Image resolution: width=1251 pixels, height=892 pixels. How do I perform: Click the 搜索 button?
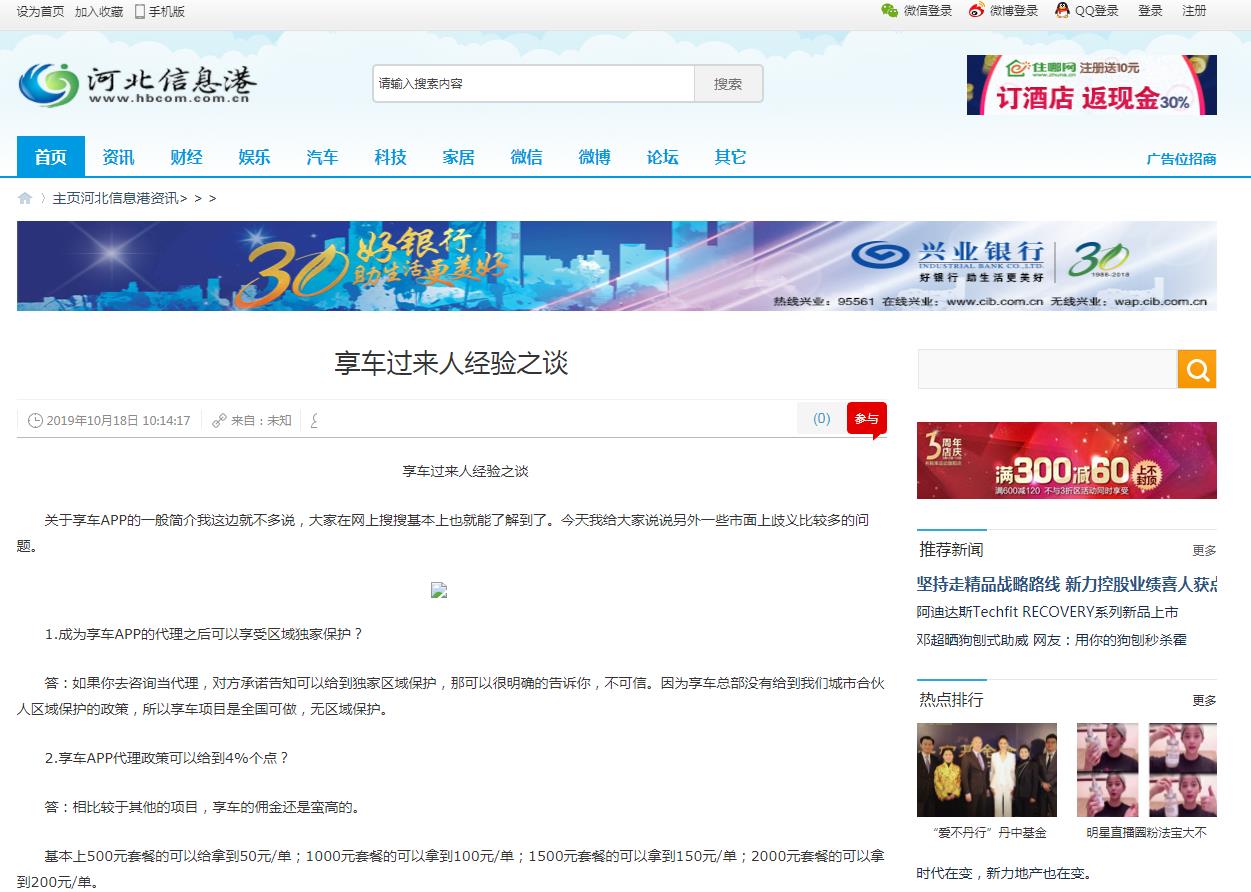coord(728,84)
